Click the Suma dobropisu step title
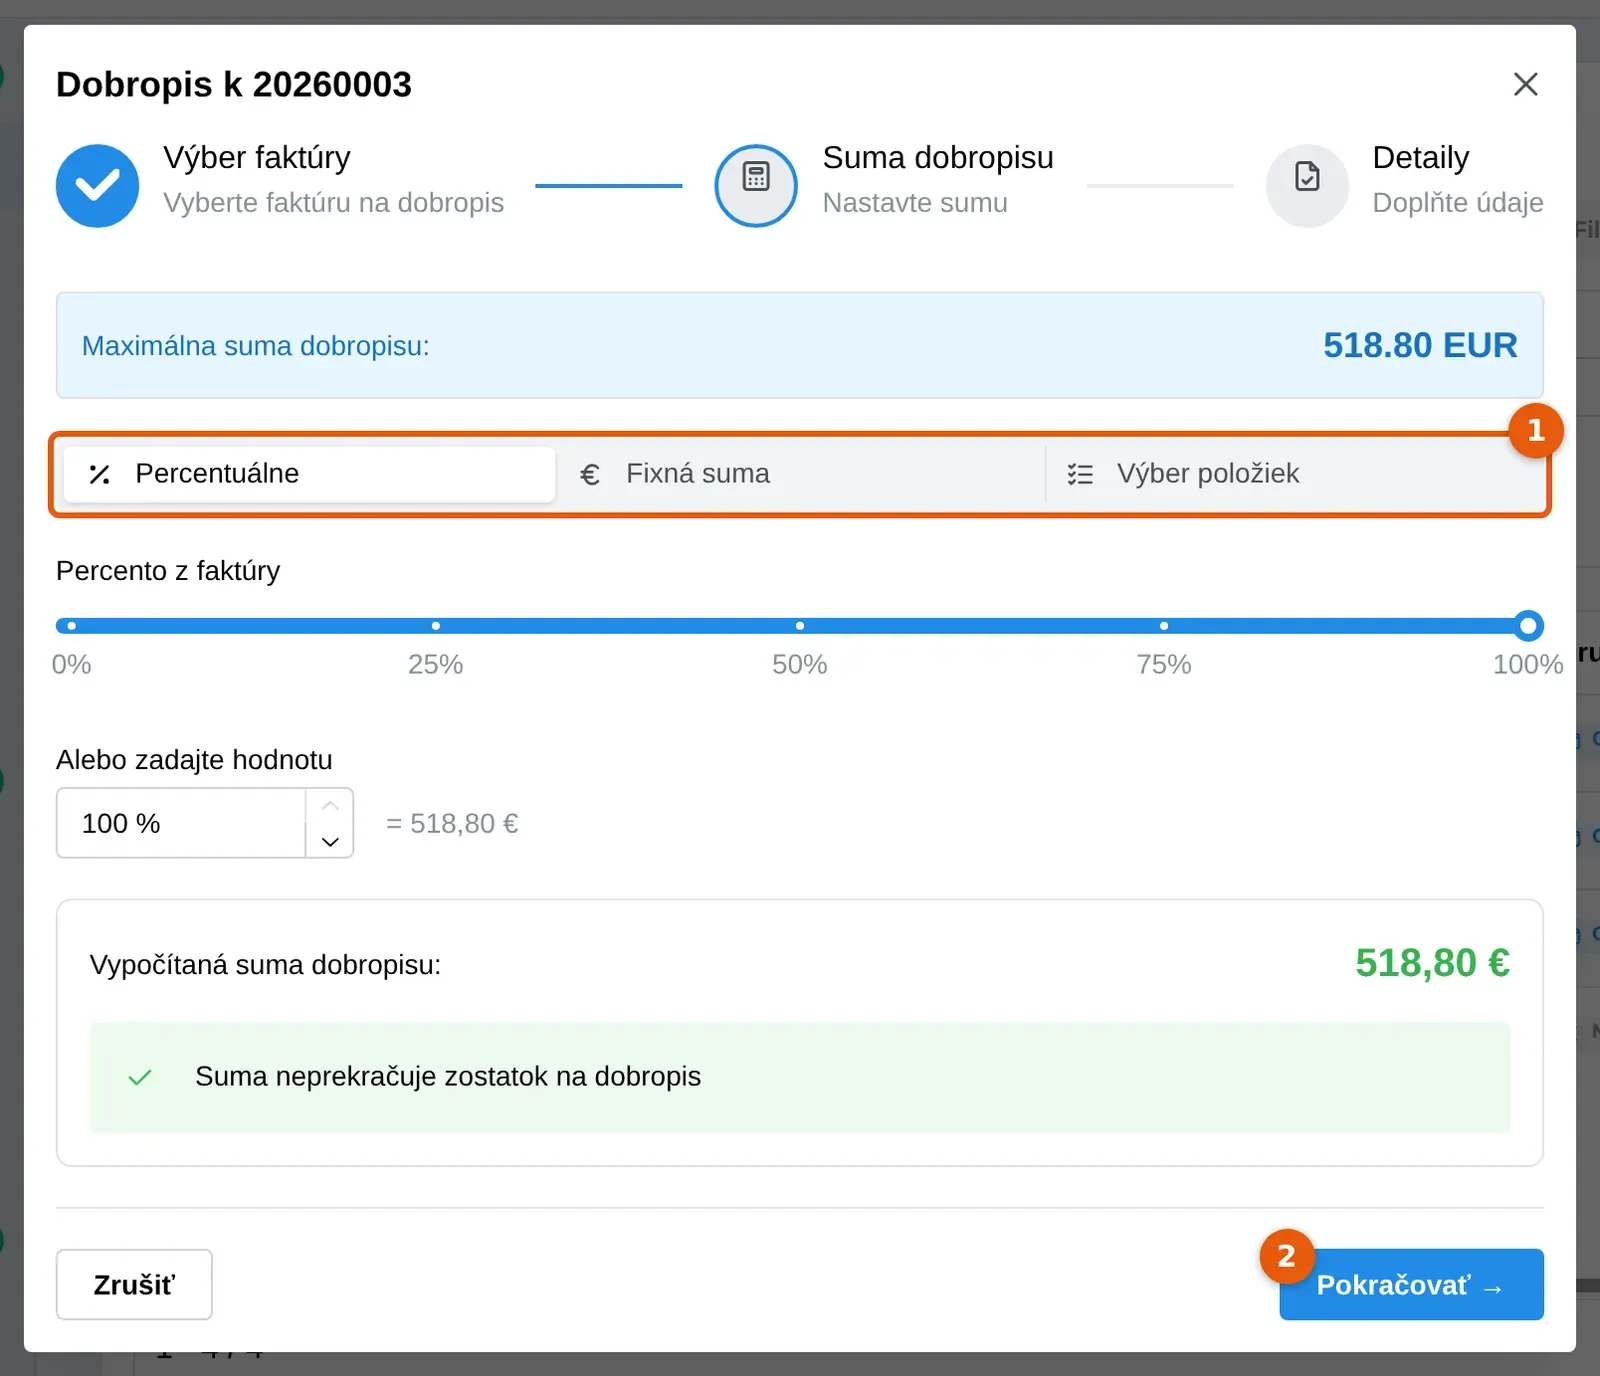This screenshot has height=1376, width=1600. coord(938,158)
